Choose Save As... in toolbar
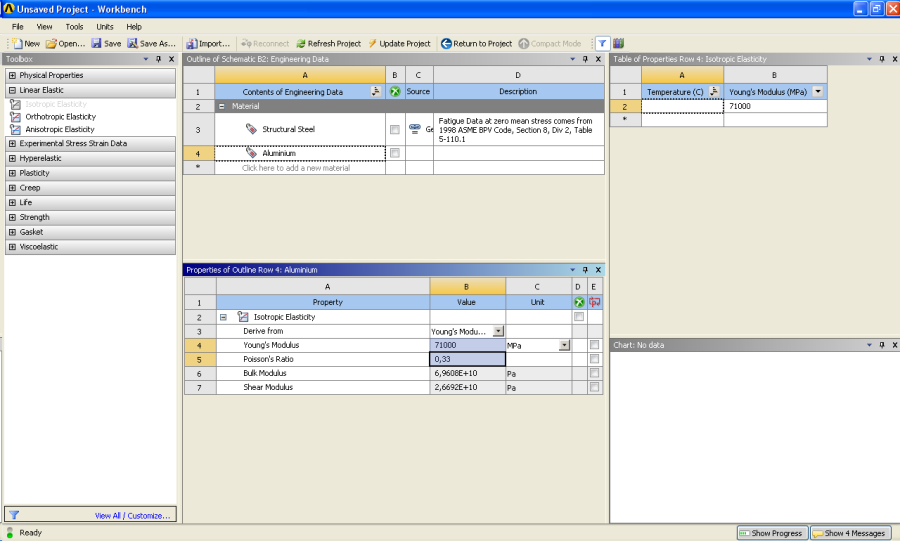 click(x=152, y=44)
